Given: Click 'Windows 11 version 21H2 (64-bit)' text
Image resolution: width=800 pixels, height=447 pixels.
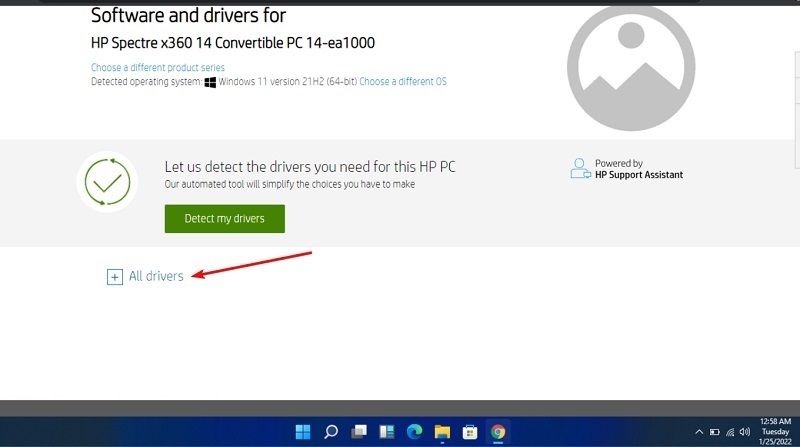Looking at the screenshot, I should [x=288, y=81].
